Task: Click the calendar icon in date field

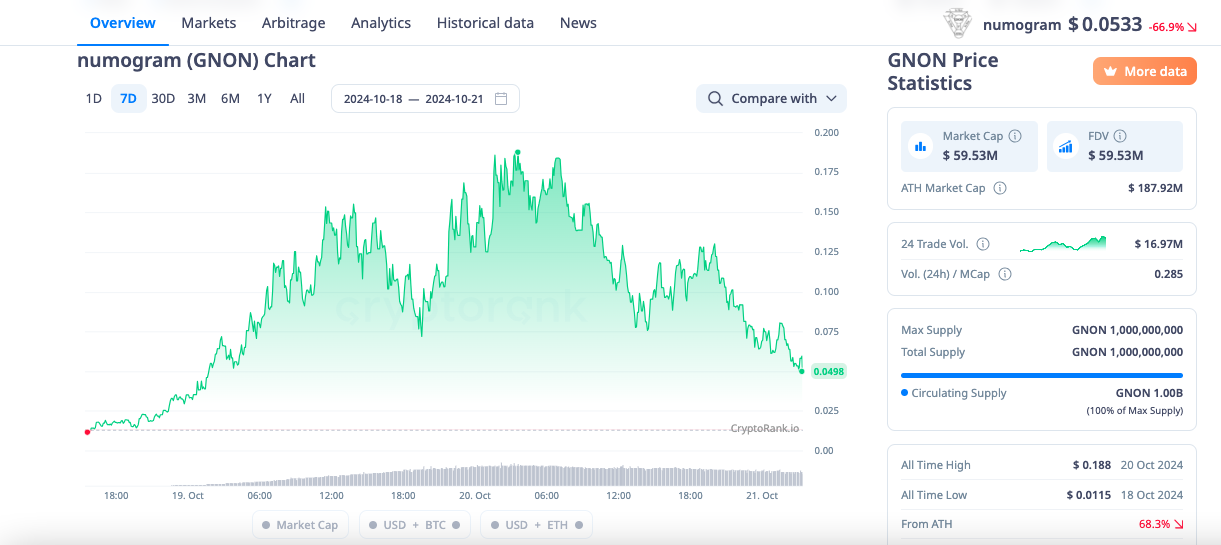Action: [501, 98]
